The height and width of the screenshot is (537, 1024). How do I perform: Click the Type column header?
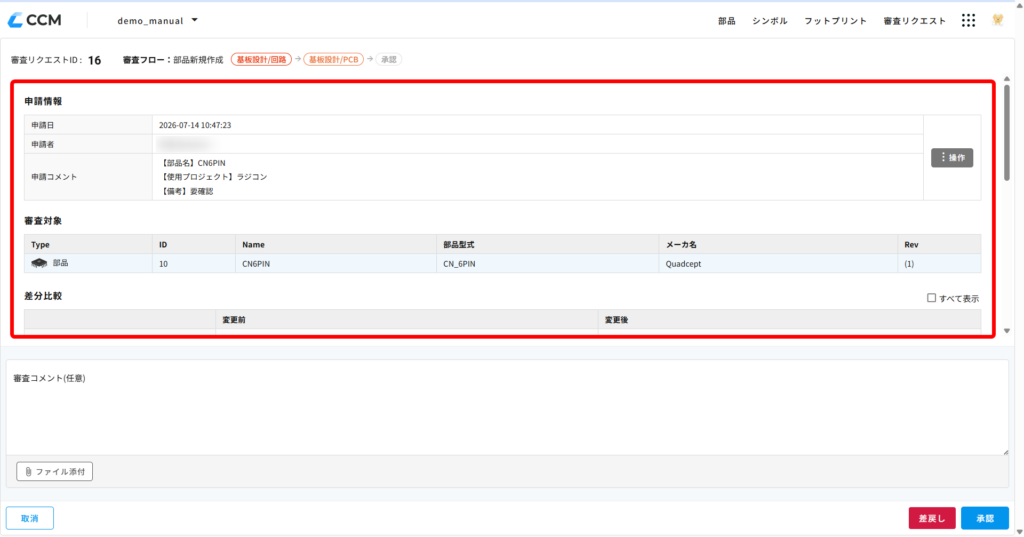point(88,244)
